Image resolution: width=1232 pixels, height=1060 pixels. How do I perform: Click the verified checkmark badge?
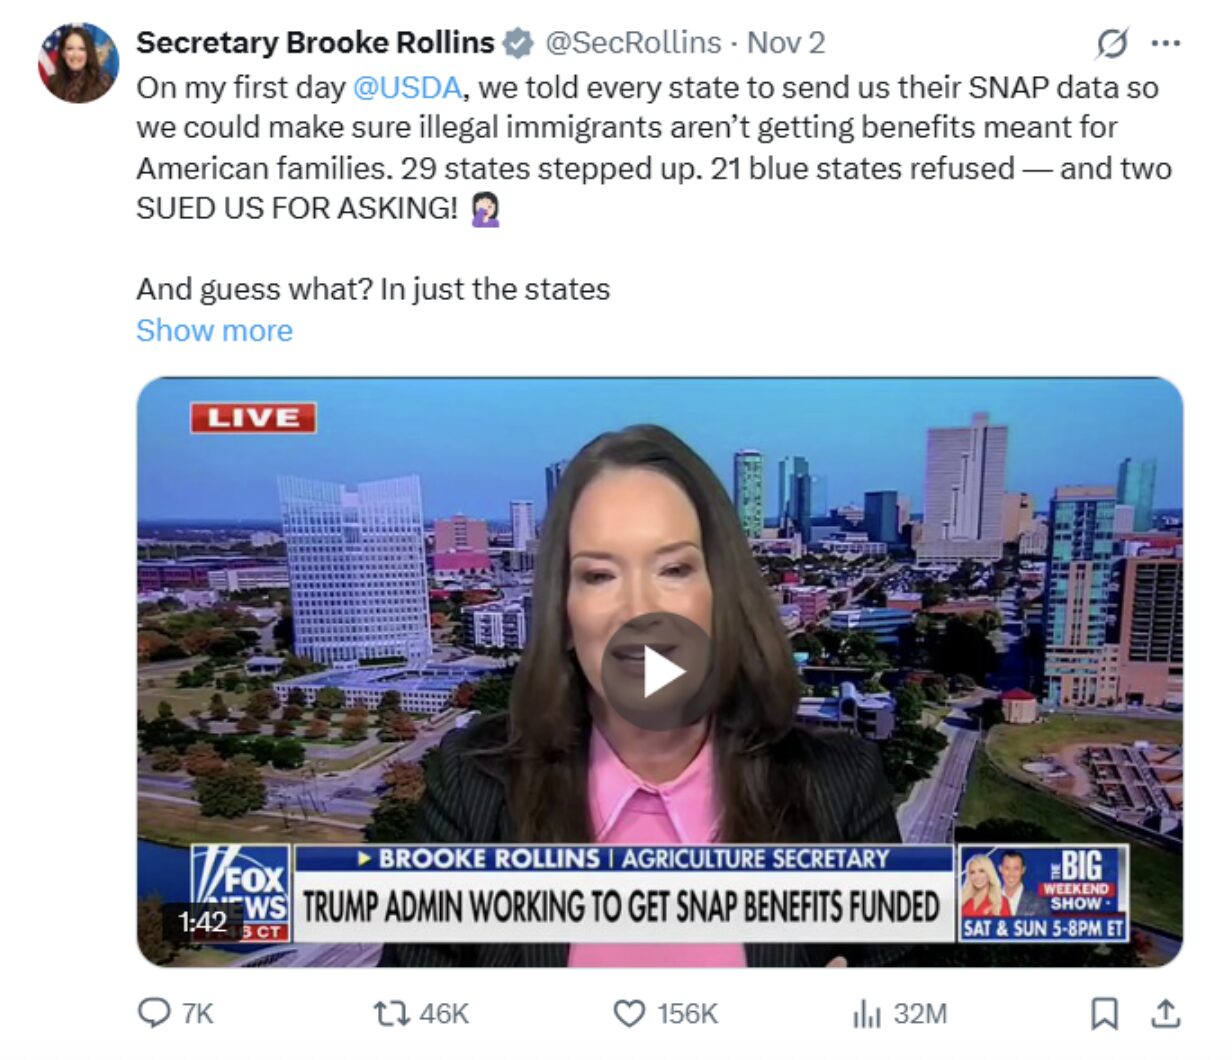517,43
